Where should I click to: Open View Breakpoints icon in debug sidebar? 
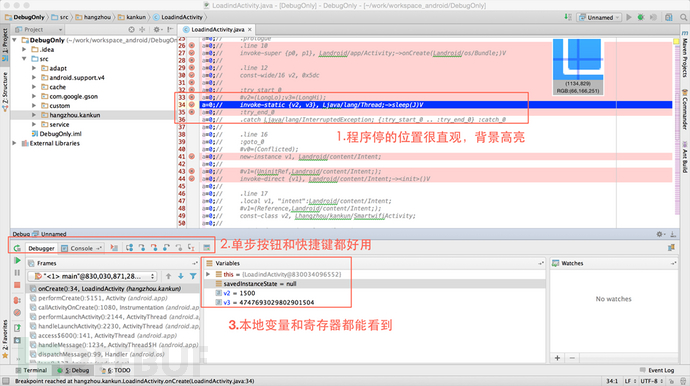coord(17,300)
